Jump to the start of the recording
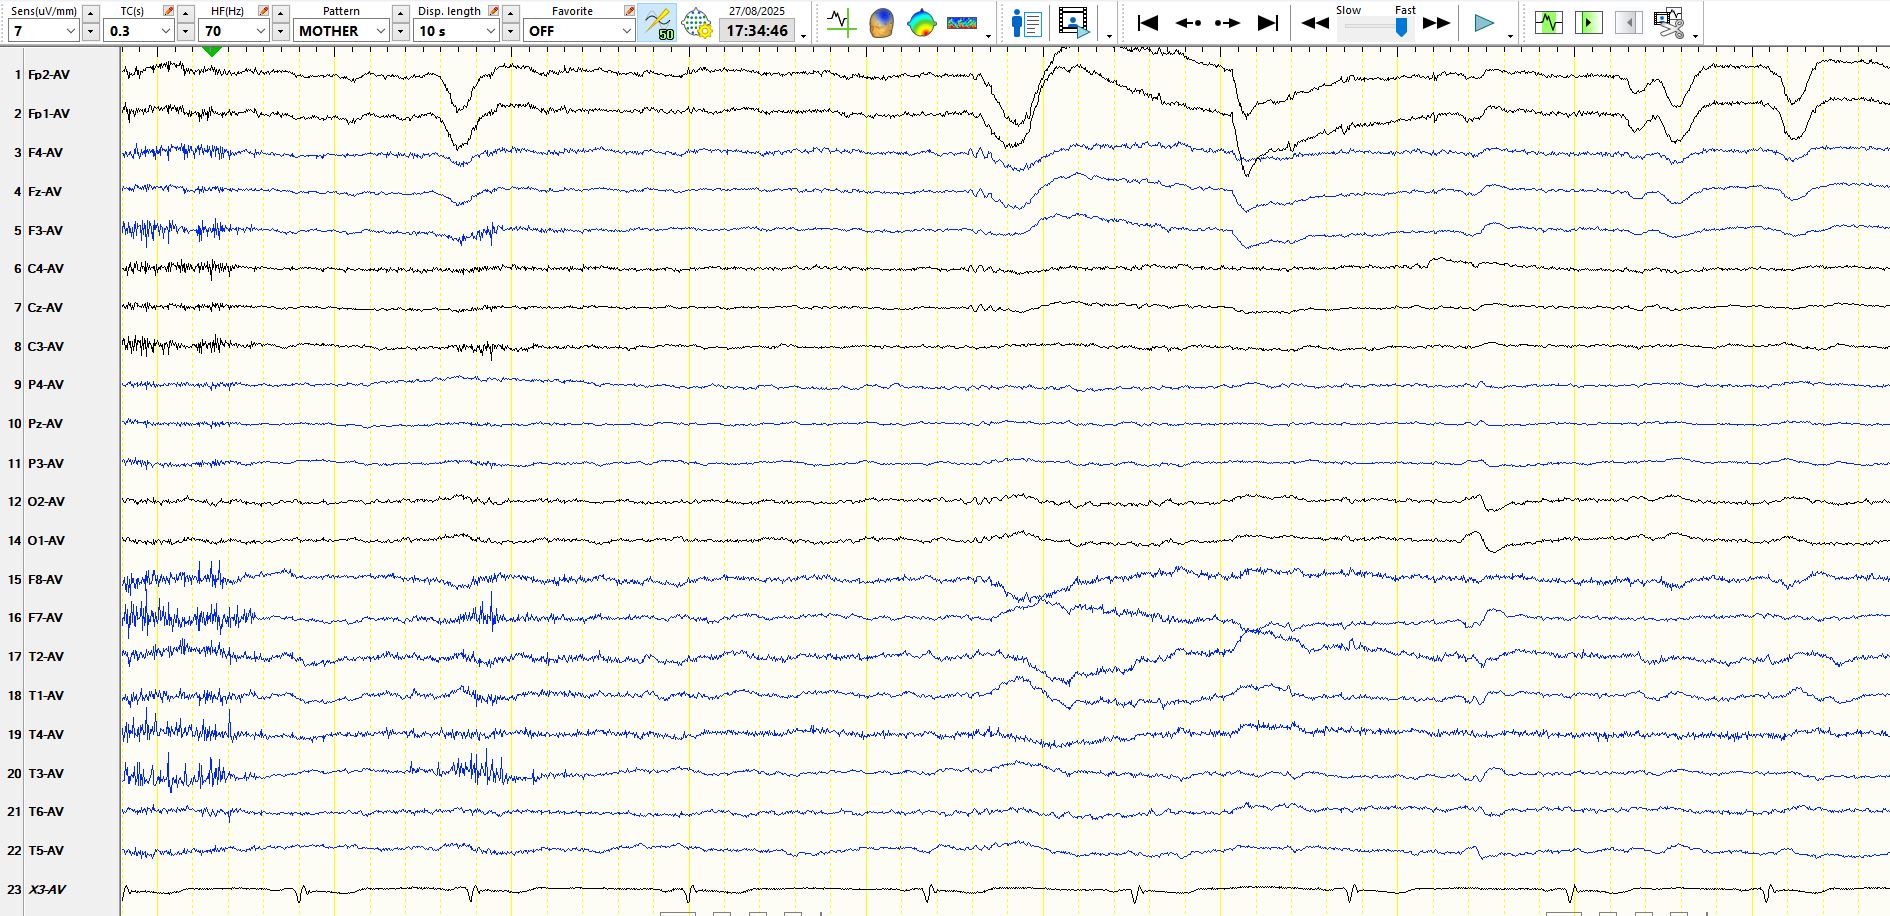The image size is (1890, 916). tap(1148, 23)
